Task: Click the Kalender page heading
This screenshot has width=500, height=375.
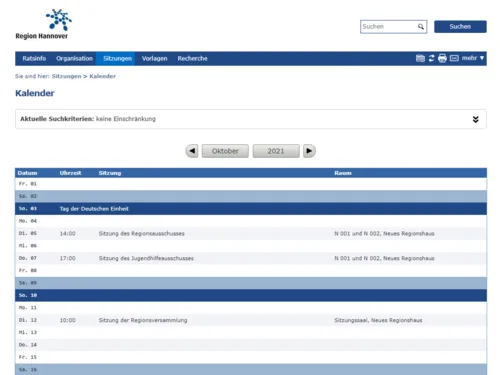Action: (35, 93)
